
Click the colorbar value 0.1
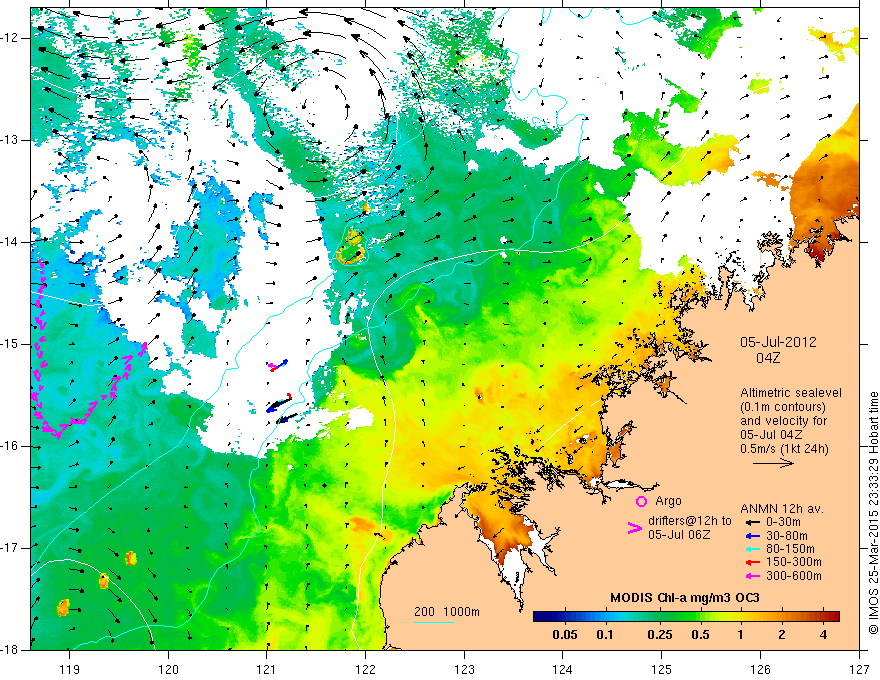click(x=604, y=635)
